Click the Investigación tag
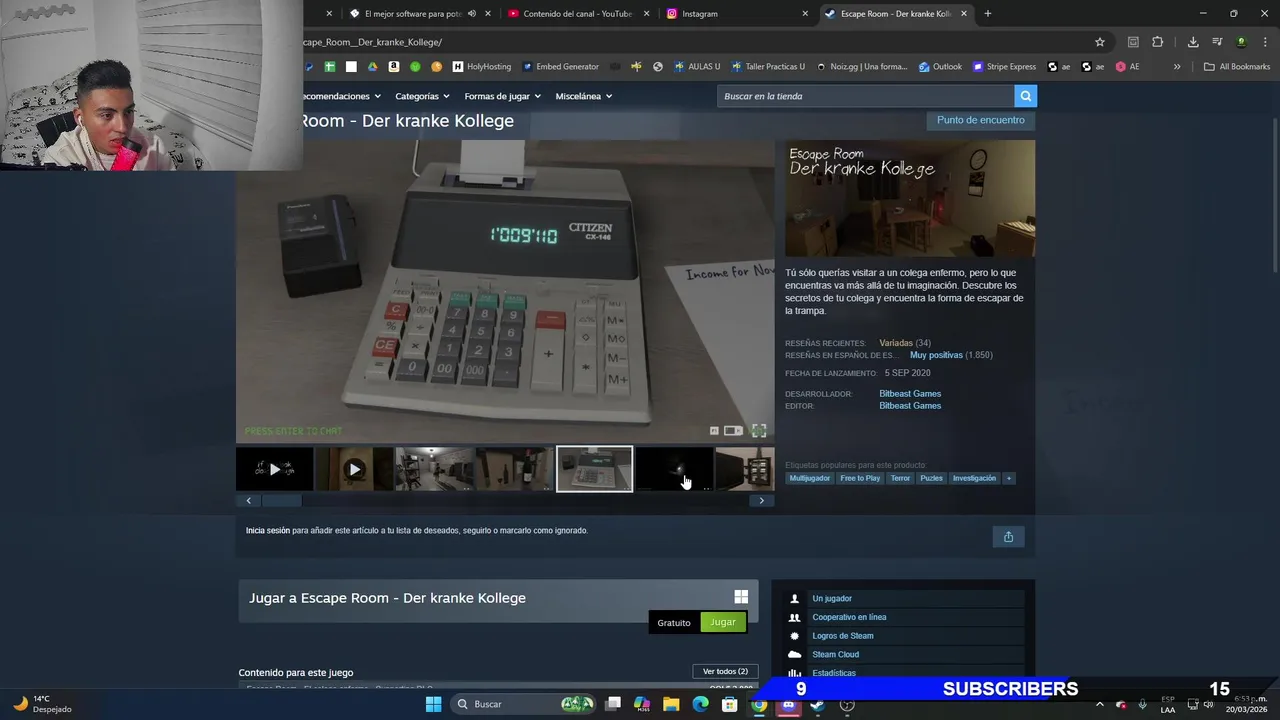Screen dimensions: 1280x720 tap(974, 478)
